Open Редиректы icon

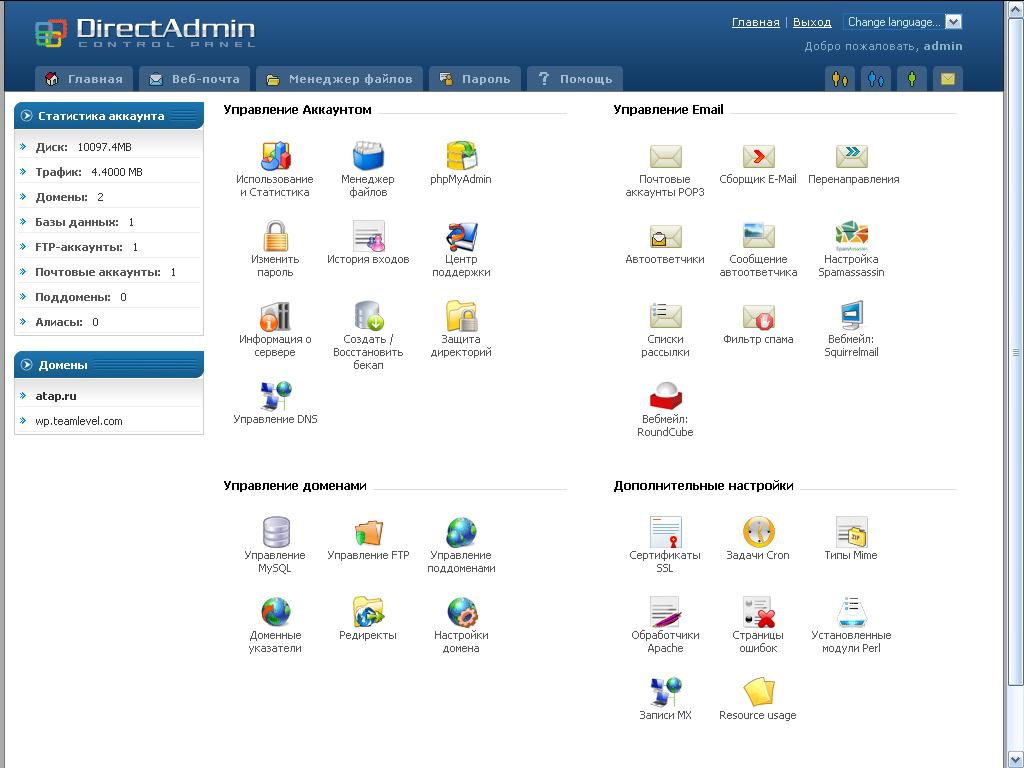(368, 612)
